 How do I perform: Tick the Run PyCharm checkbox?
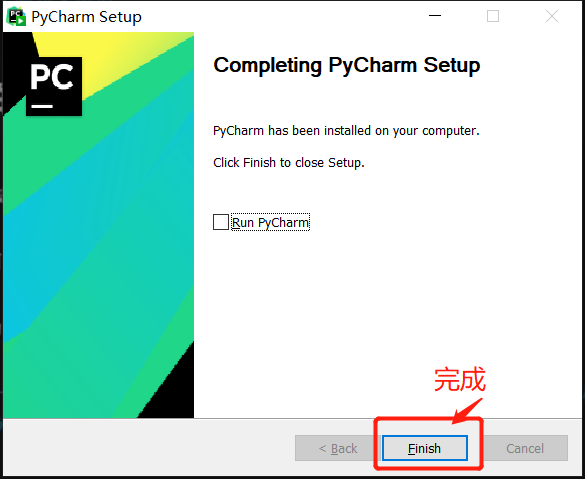[x=221, y=222]
